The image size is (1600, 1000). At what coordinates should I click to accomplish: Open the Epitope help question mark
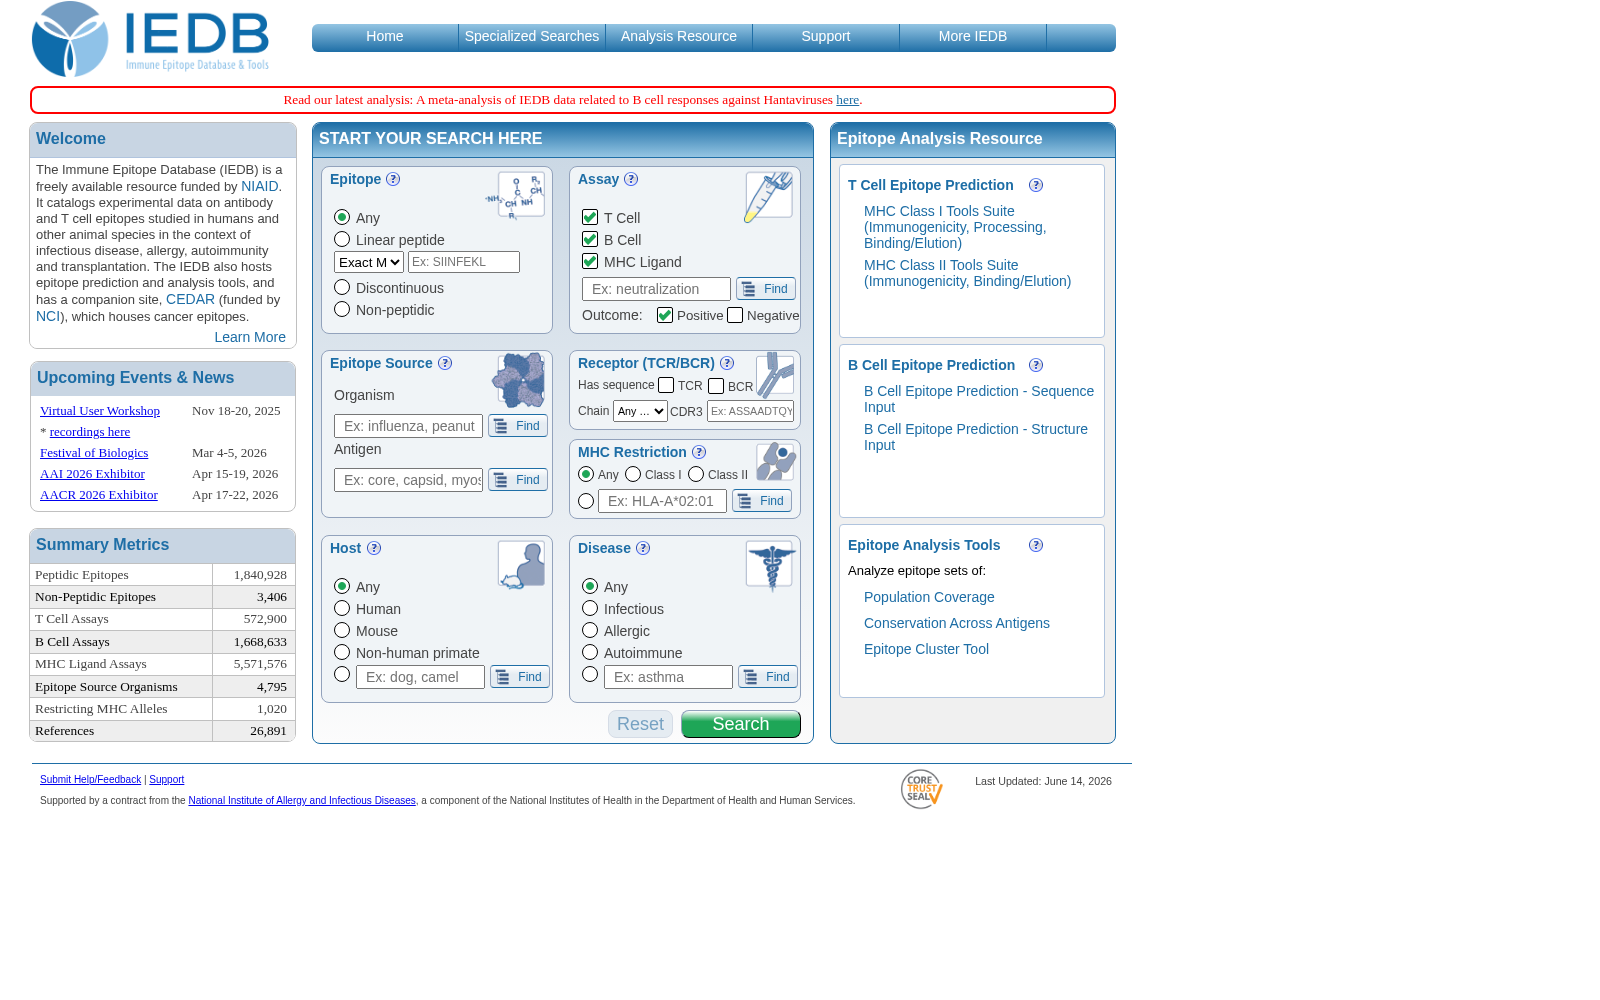(393, 180)
